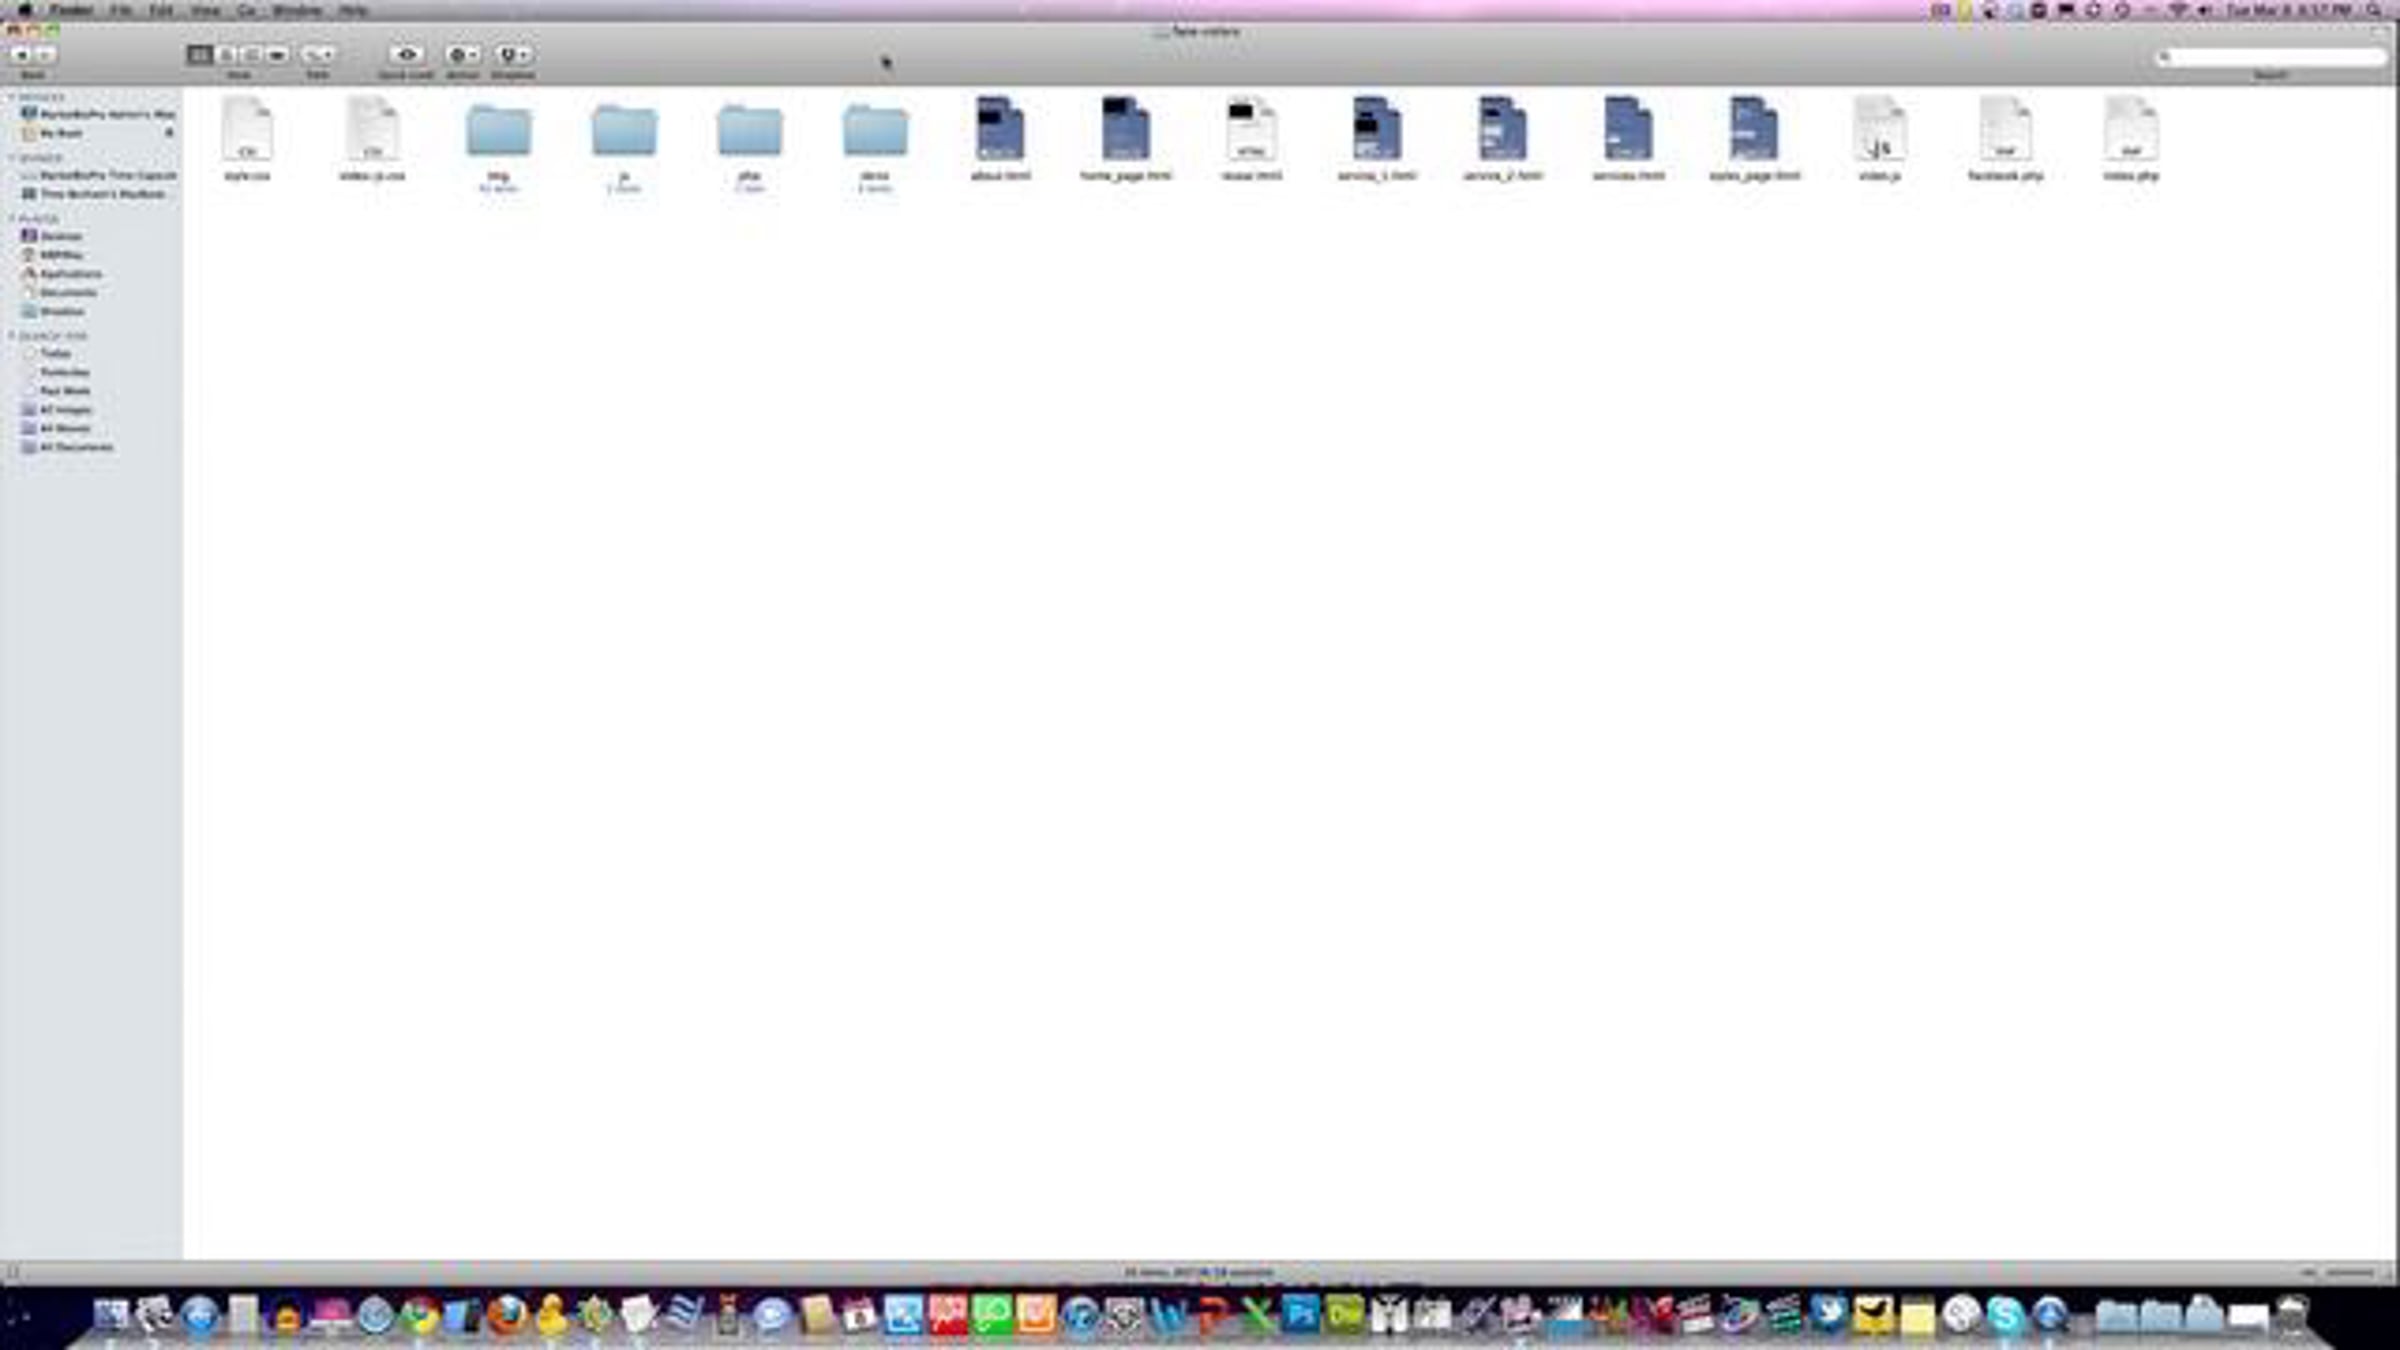Screen dimensions: 2400x1350
Task: Collapse the Devices sidebar section
Action: coord(12,97)
